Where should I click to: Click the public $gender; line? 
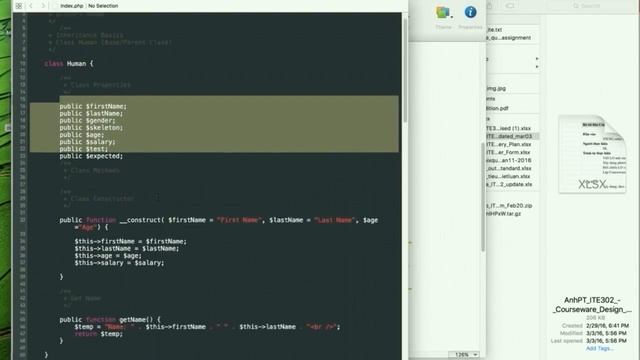pos(87,120)
